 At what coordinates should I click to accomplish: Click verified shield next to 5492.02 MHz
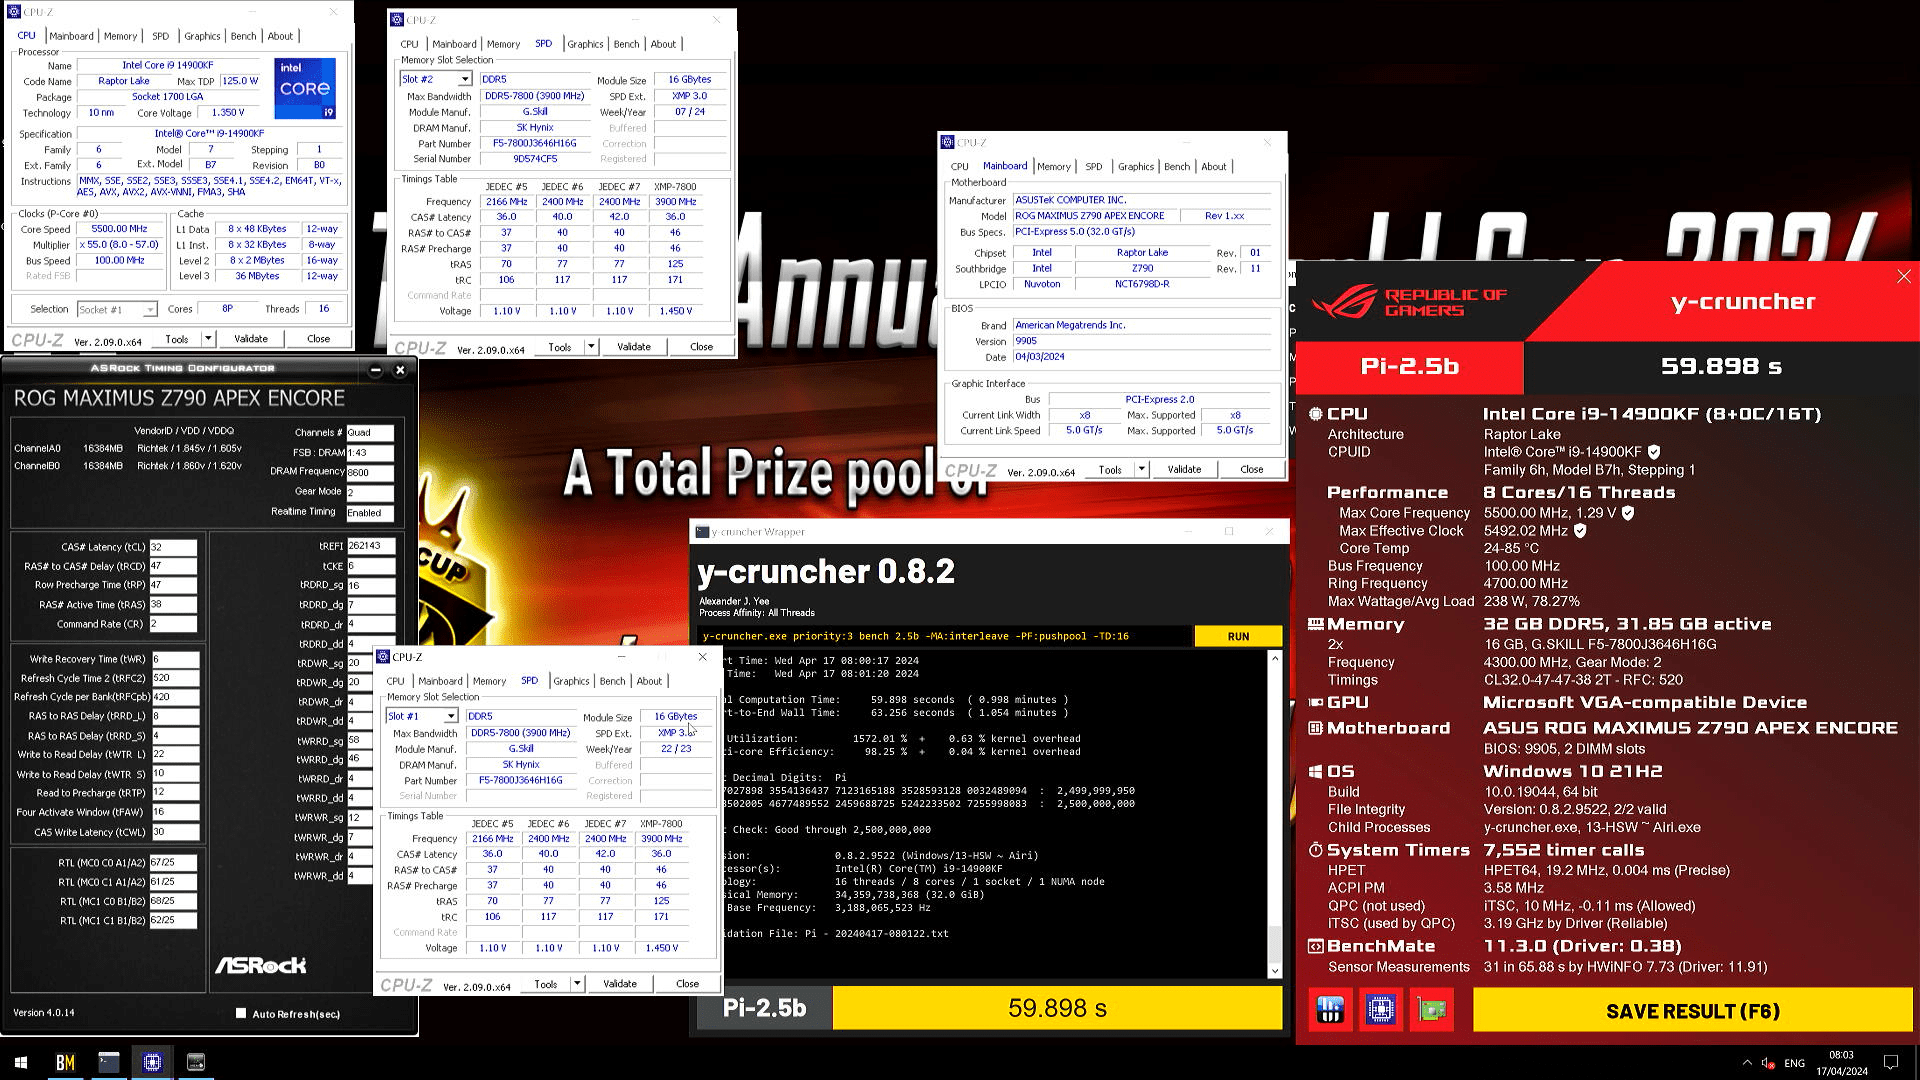(x=1580, y=531)
